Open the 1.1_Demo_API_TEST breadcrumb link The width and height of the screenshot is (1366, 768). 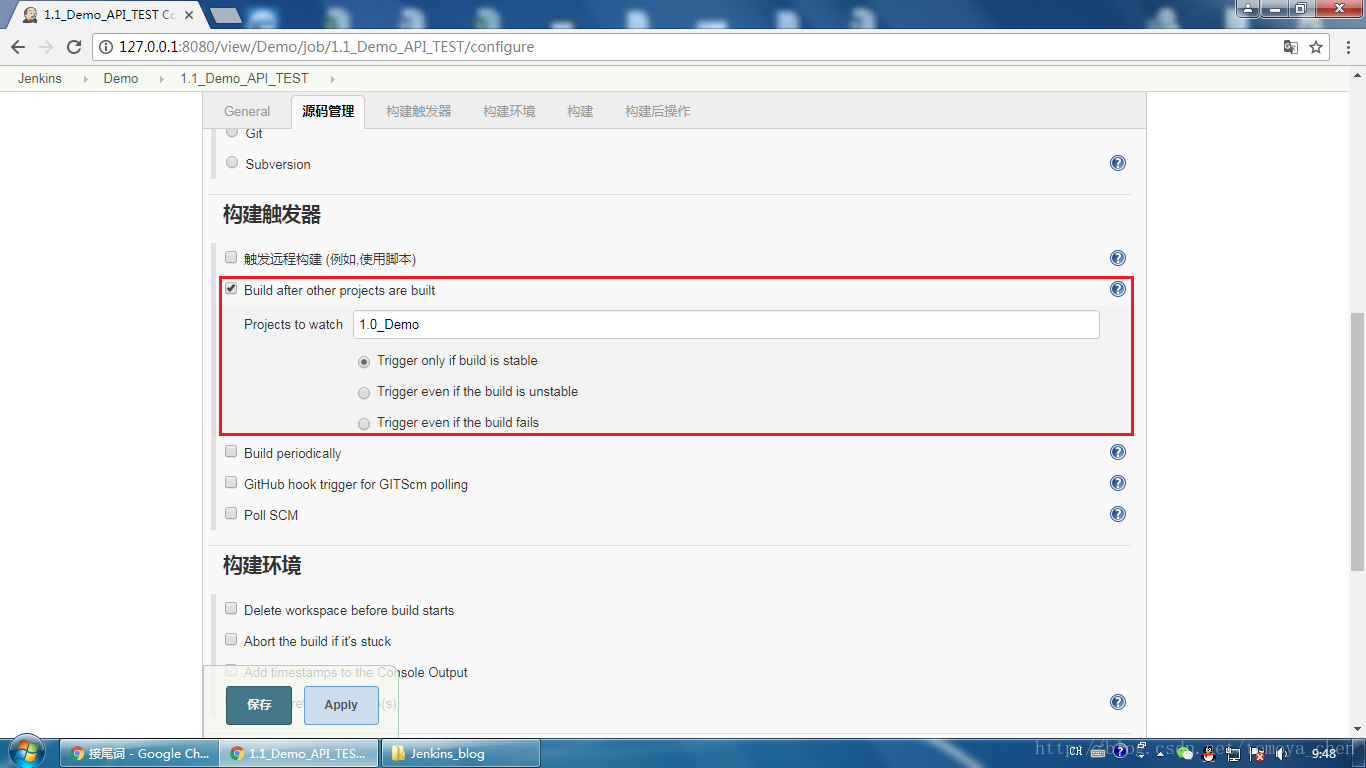coord(244,78)
